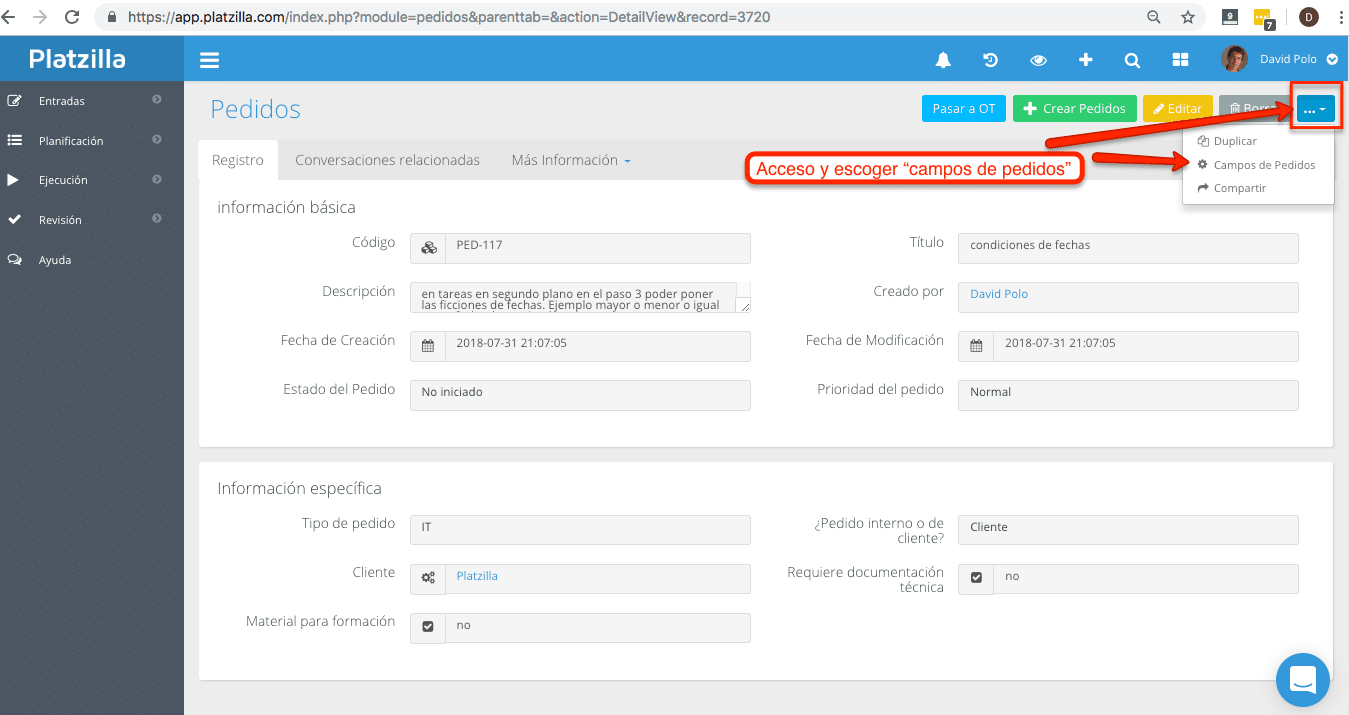Click the eye icon in top bar
This screenshot has height=715, width=1349.
(1038, 60)
